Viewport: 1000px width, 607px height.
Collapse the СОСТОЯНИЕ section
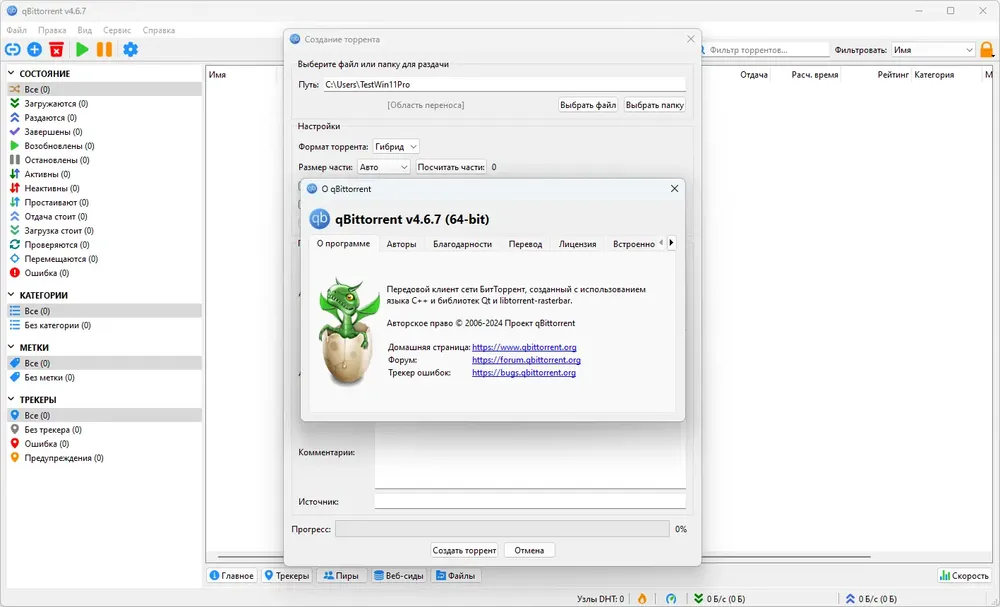pyautogui.click(x=11, y=73)
